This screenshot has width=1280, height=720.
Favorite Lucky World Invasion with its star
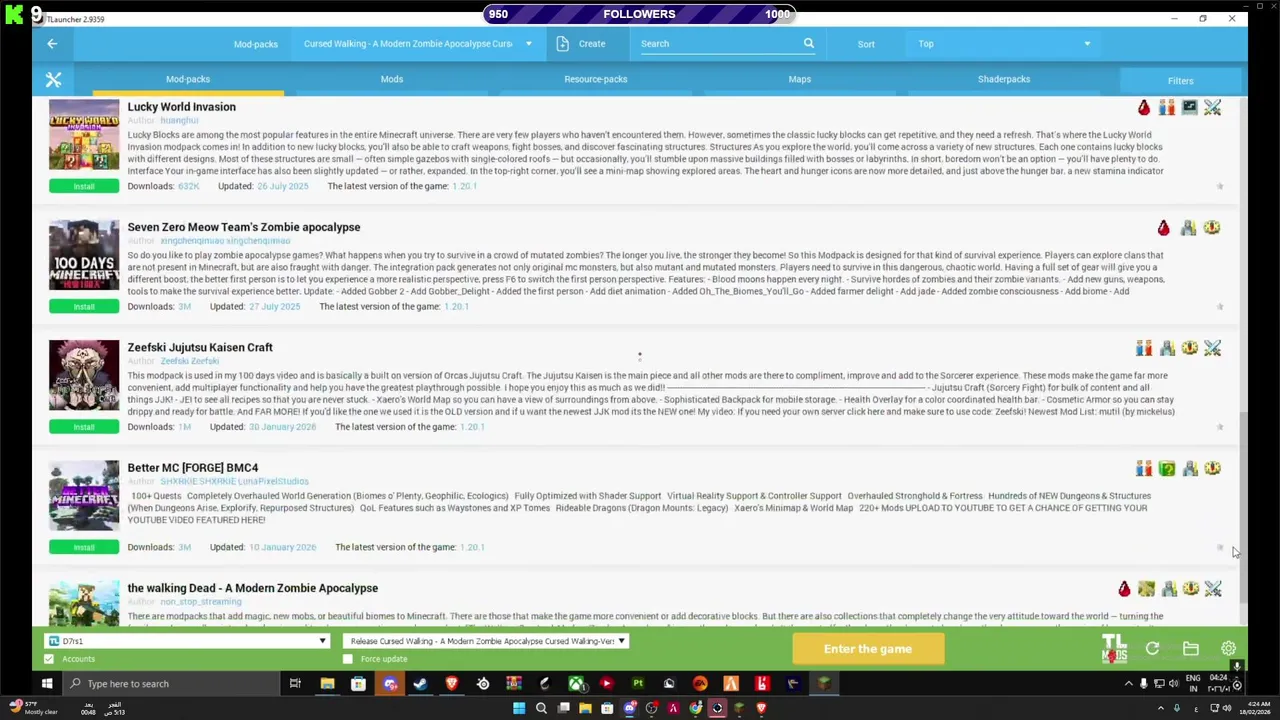pyautogui.click(x=1220, y=186)
